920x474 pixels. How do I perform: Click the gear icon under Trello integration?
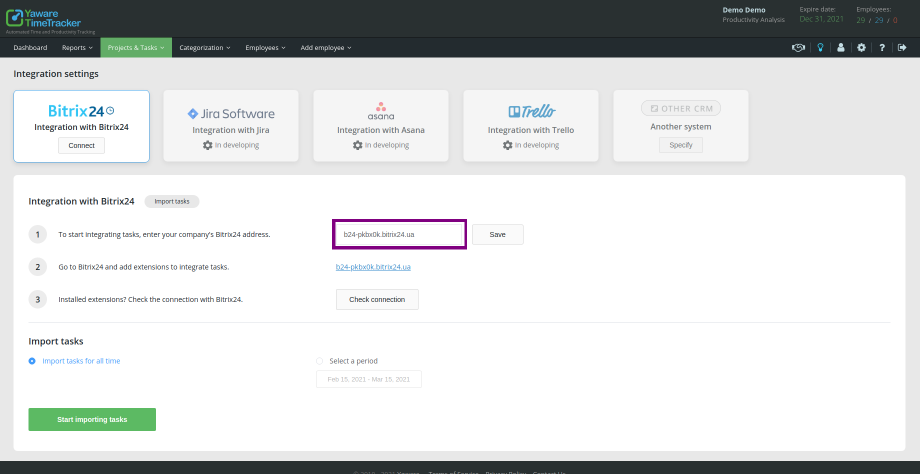click(508, 145)
